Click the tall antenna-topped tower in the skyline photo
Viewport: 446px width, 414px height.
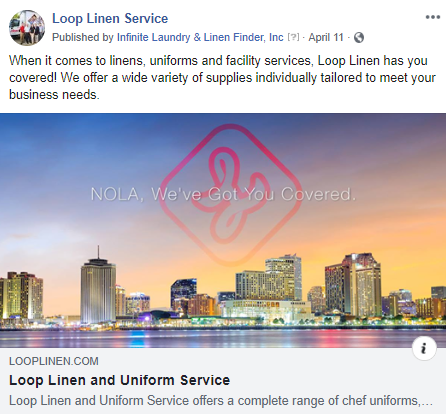(x=98, y=286)
